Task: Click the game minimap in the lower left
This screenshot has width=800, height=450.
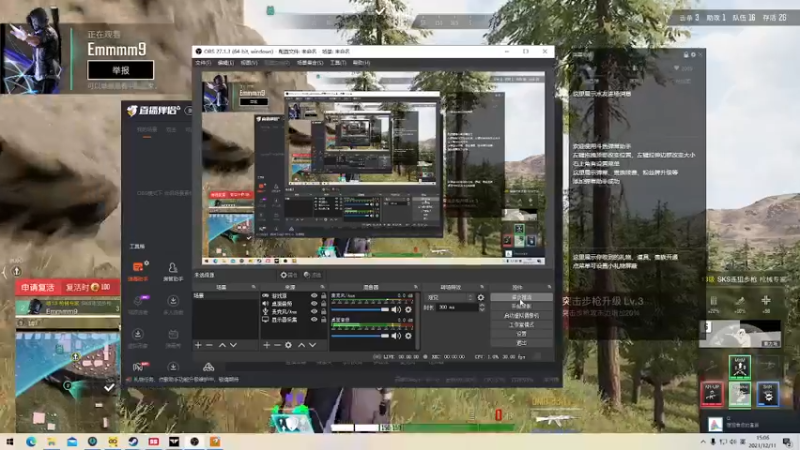Action: pyautogui.click(x=67, y=382)
